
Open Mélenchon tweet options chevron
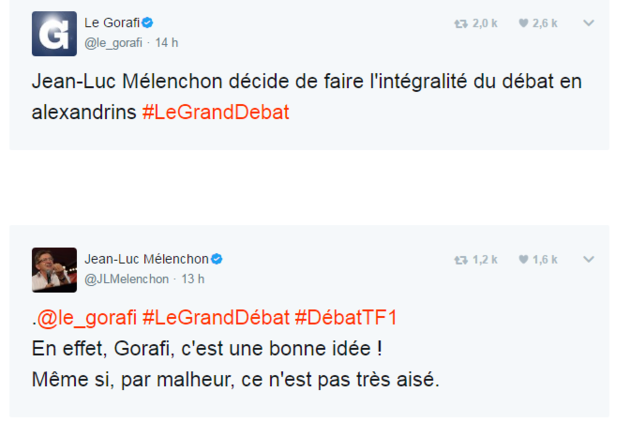590,260
